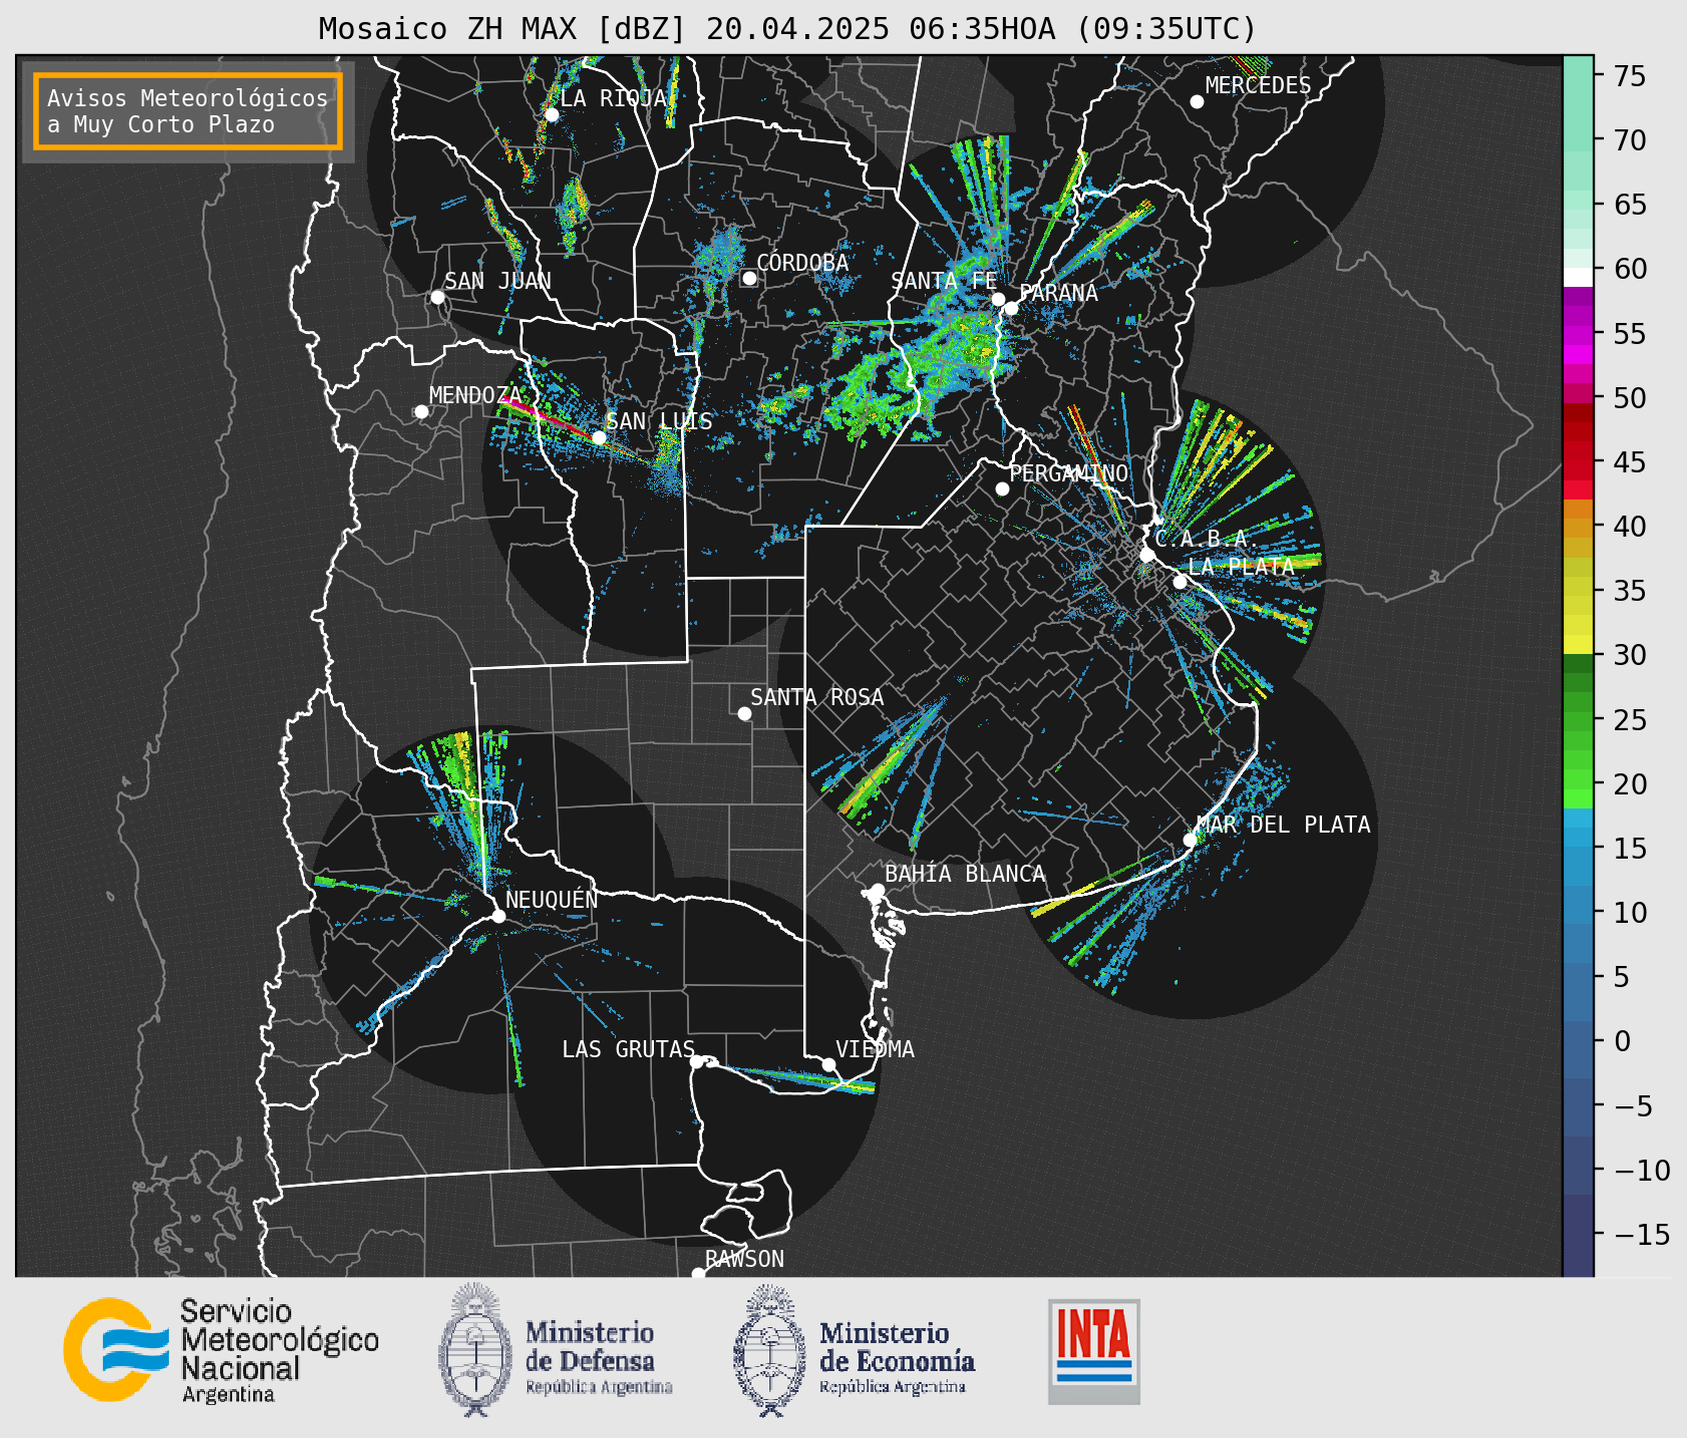
Task: Click the Servicio Meteorológico Nacional logo
Action: (221, 1351)
